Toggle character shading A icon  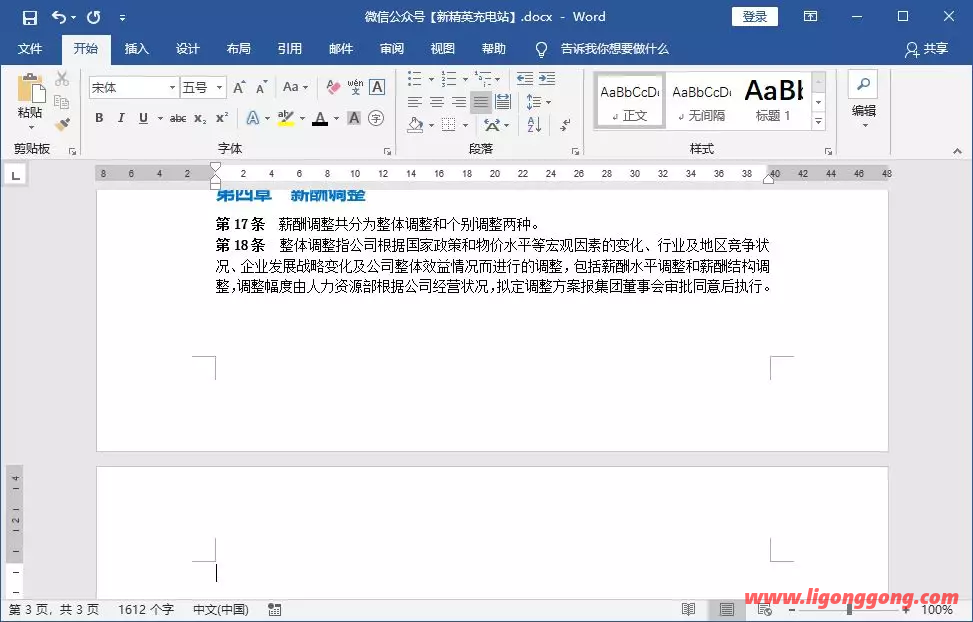click(x=354, y=118)
